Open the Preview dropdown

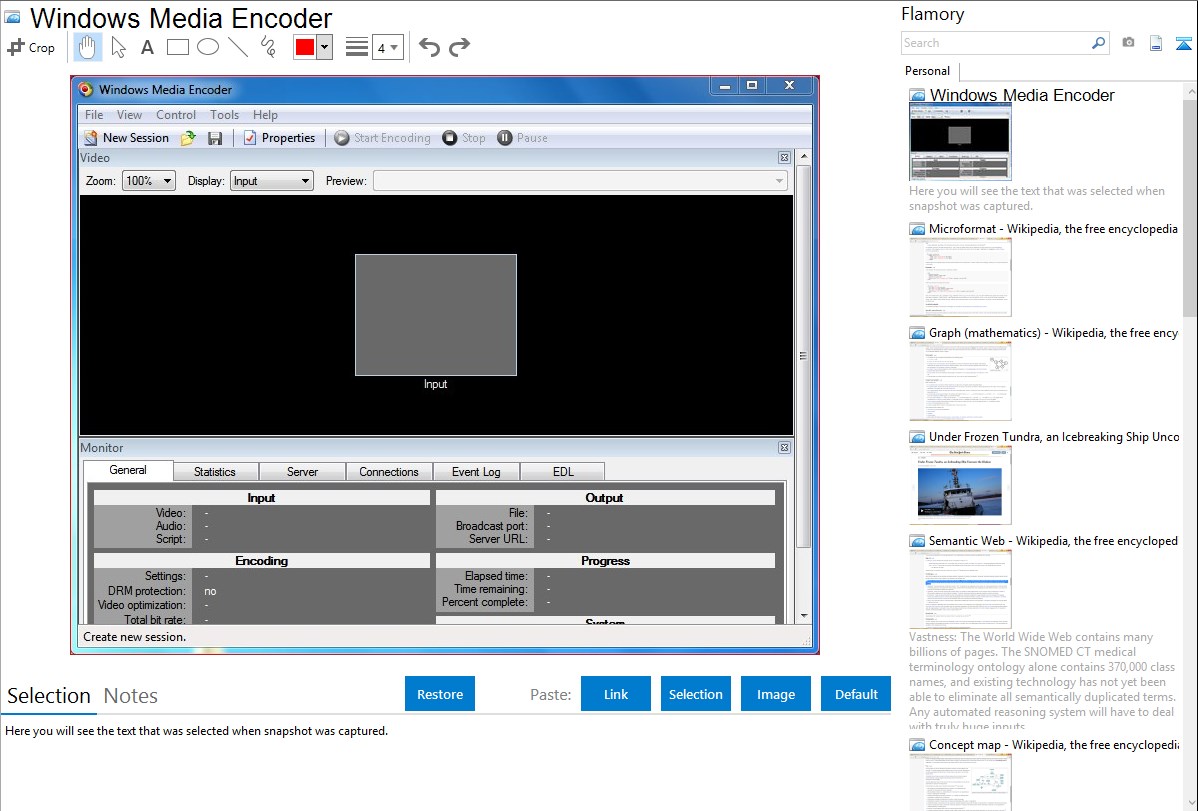[x=580, y=180]
